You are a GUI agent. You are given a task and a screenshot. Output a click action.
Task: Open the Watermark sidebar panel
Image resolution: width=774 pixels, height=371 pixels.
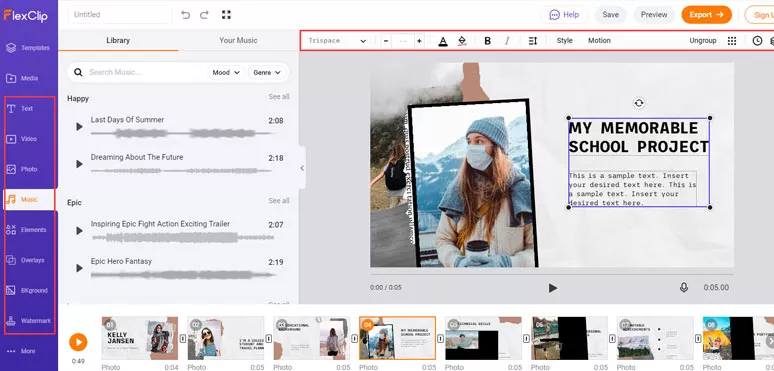click(28, 321)
